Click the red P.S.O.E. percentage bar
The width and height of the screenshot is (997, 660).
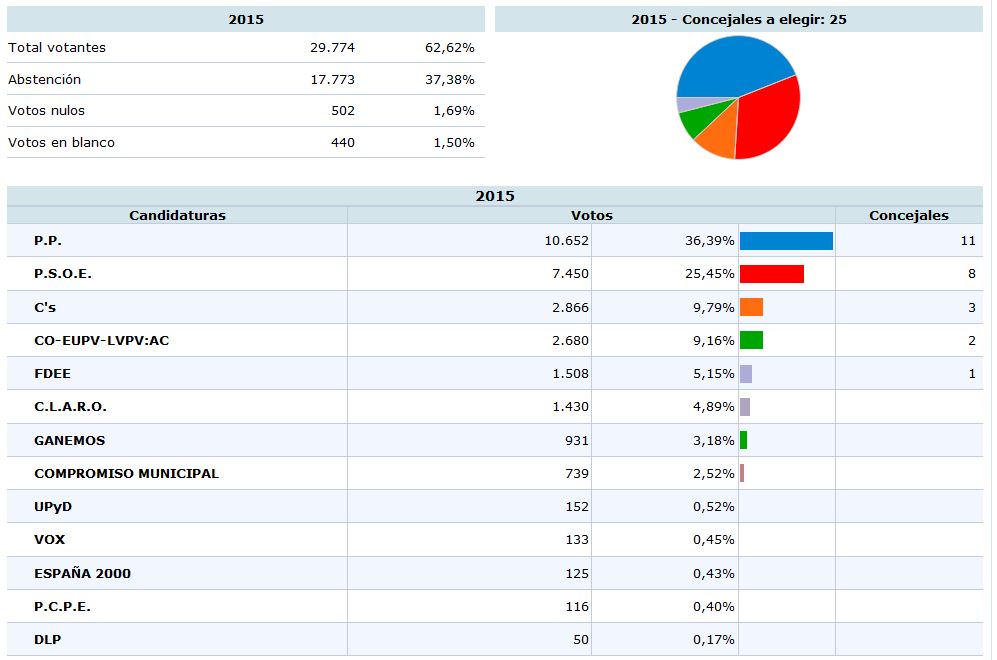click(x=771, y=274)
